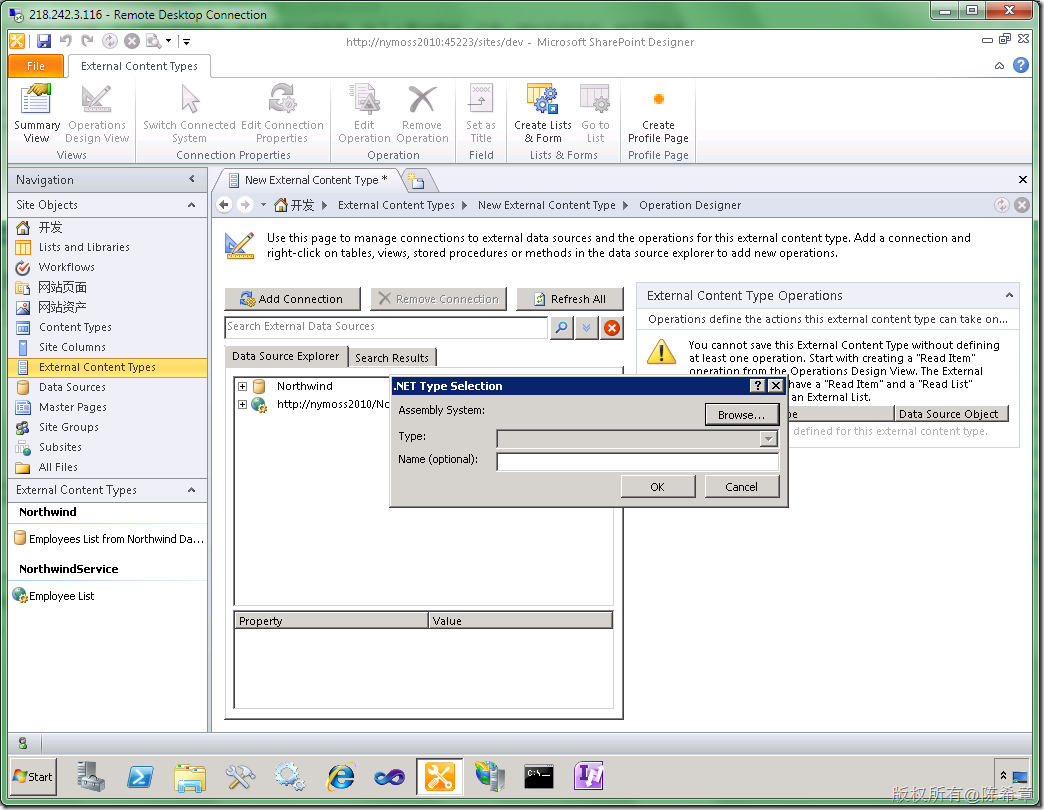Expand the Northwind data source node
The image size is (1044, 810).
click(242, 386)
